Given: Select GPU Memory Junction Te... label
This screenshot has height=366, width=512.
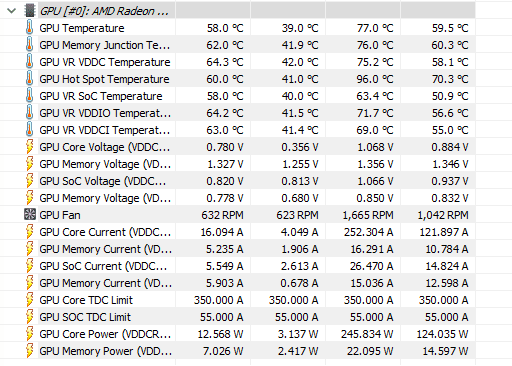Looking at the screenshot, I should click(105, 45).
